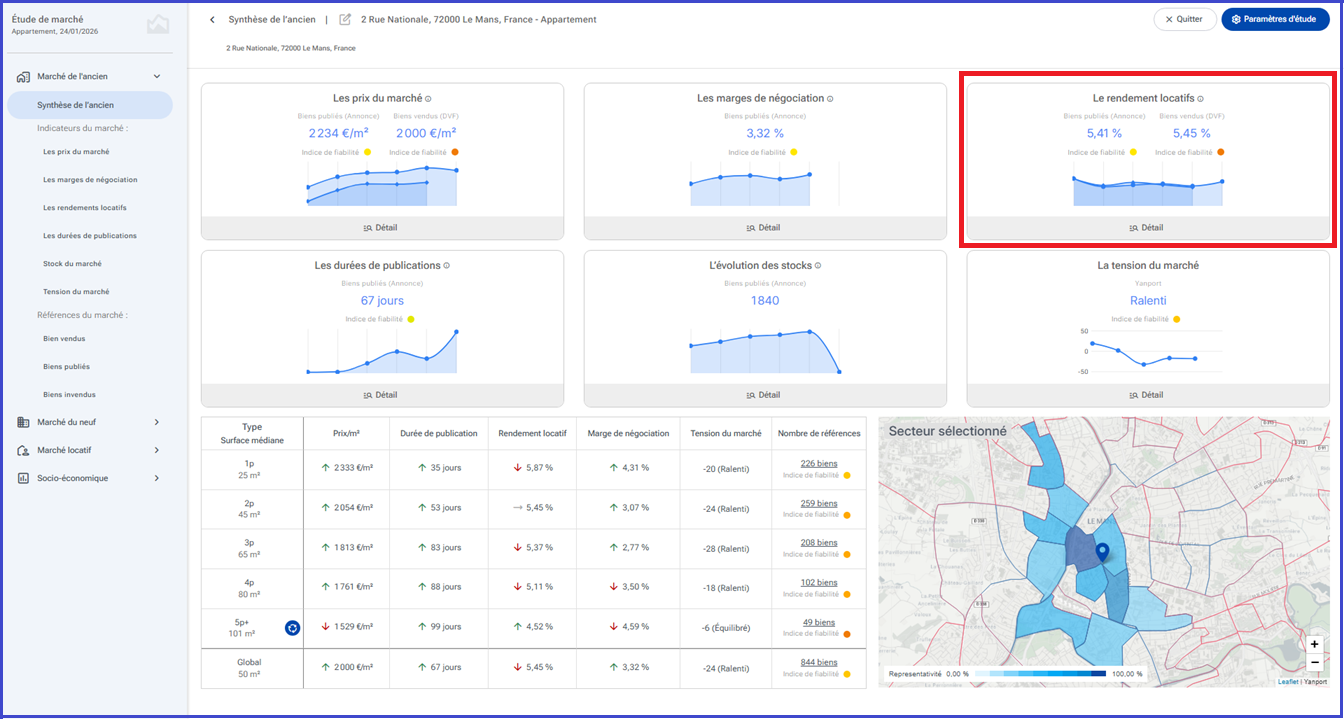Open the 226 biens link for 1p

point(819,464)
